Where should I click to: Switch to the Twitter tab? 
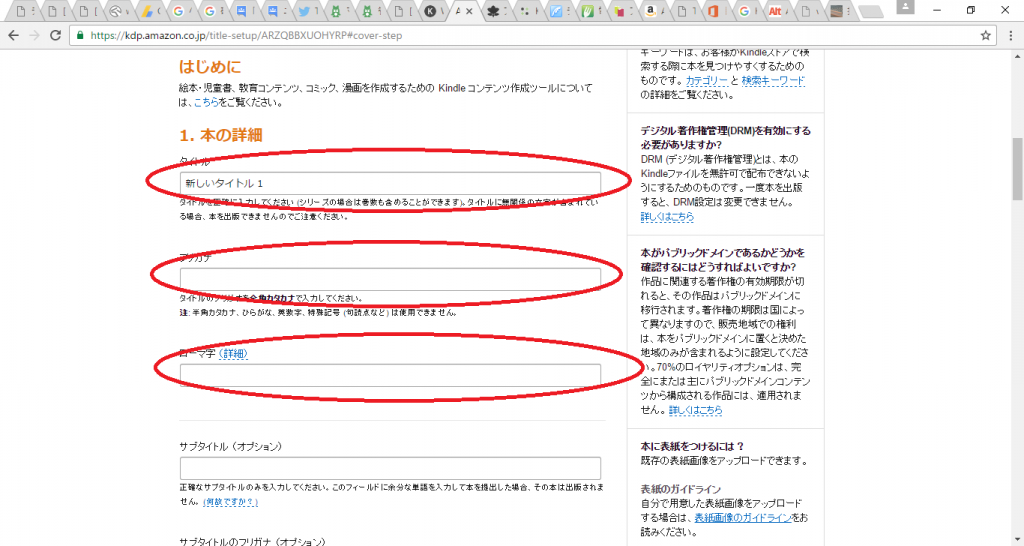pos(308,11)
